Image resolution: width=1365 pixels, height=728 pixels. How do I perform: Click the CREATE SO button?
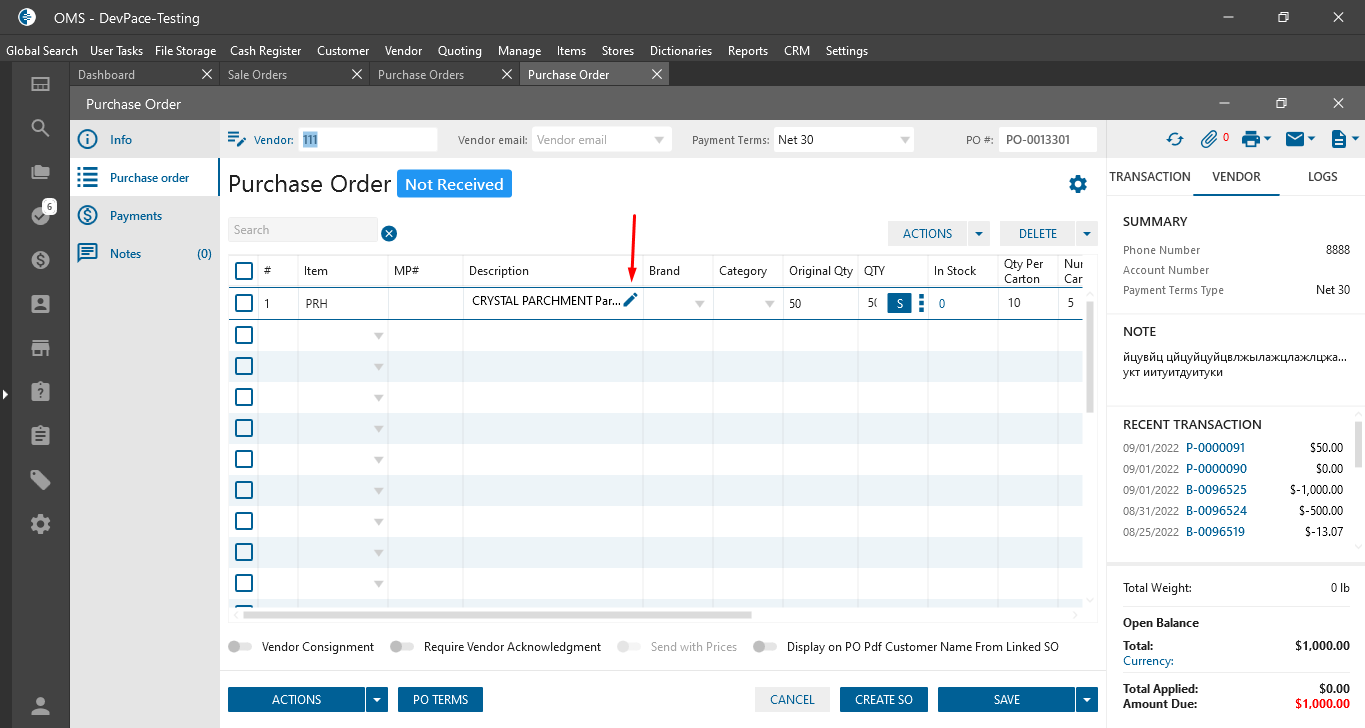click(883, 700)
